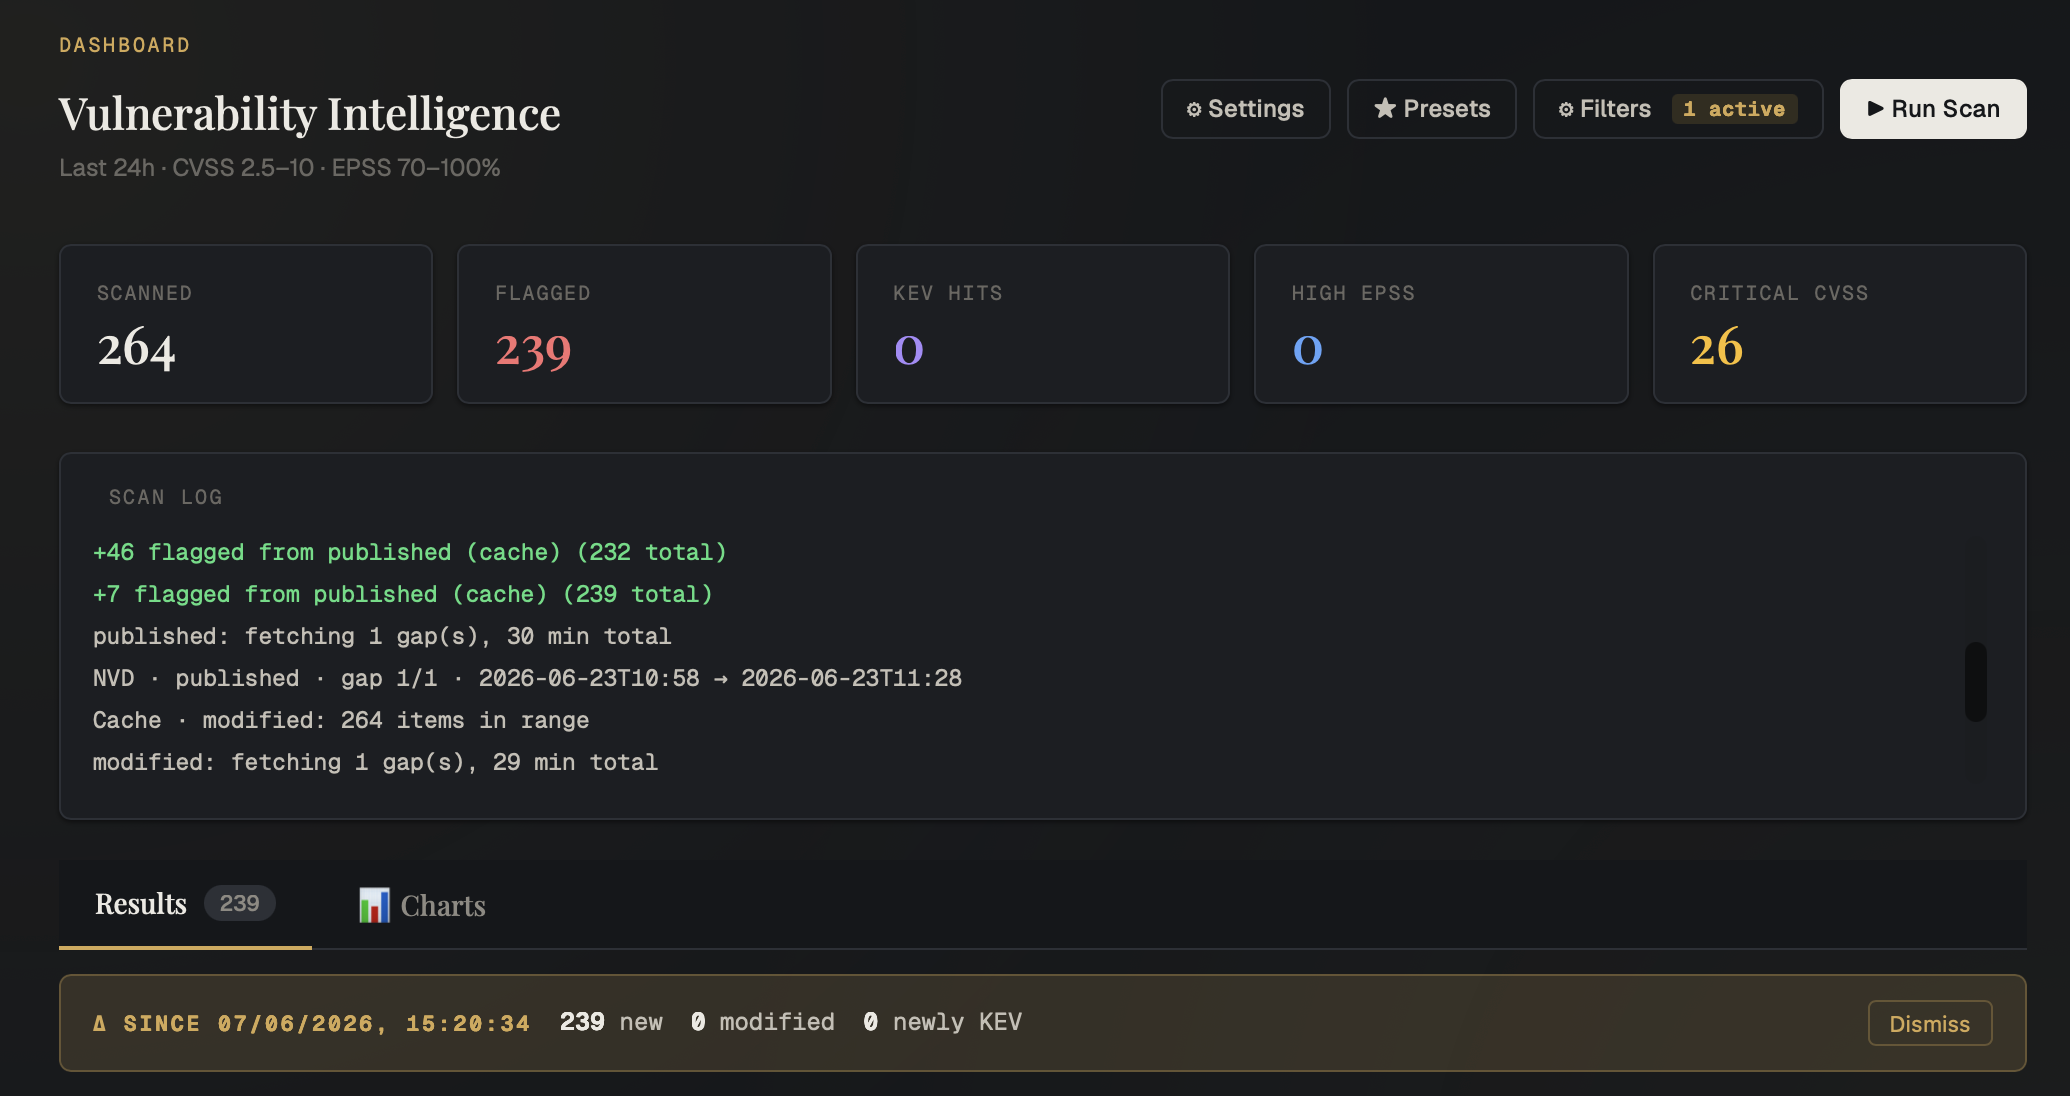
Task: Click the Run Scan button
Action: [x=1932, y=109]
